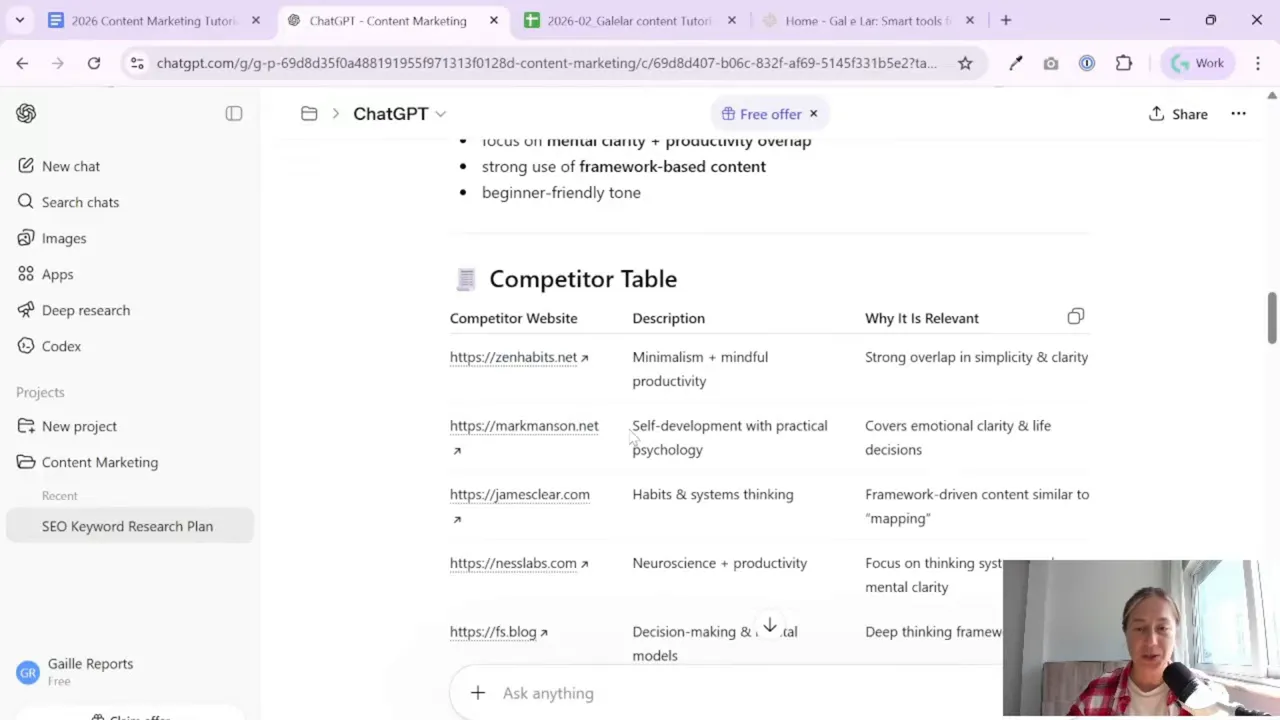Open https://jamesclear.com link
The height and width of the screenshot is (720, 1280).
pos(520,494)
